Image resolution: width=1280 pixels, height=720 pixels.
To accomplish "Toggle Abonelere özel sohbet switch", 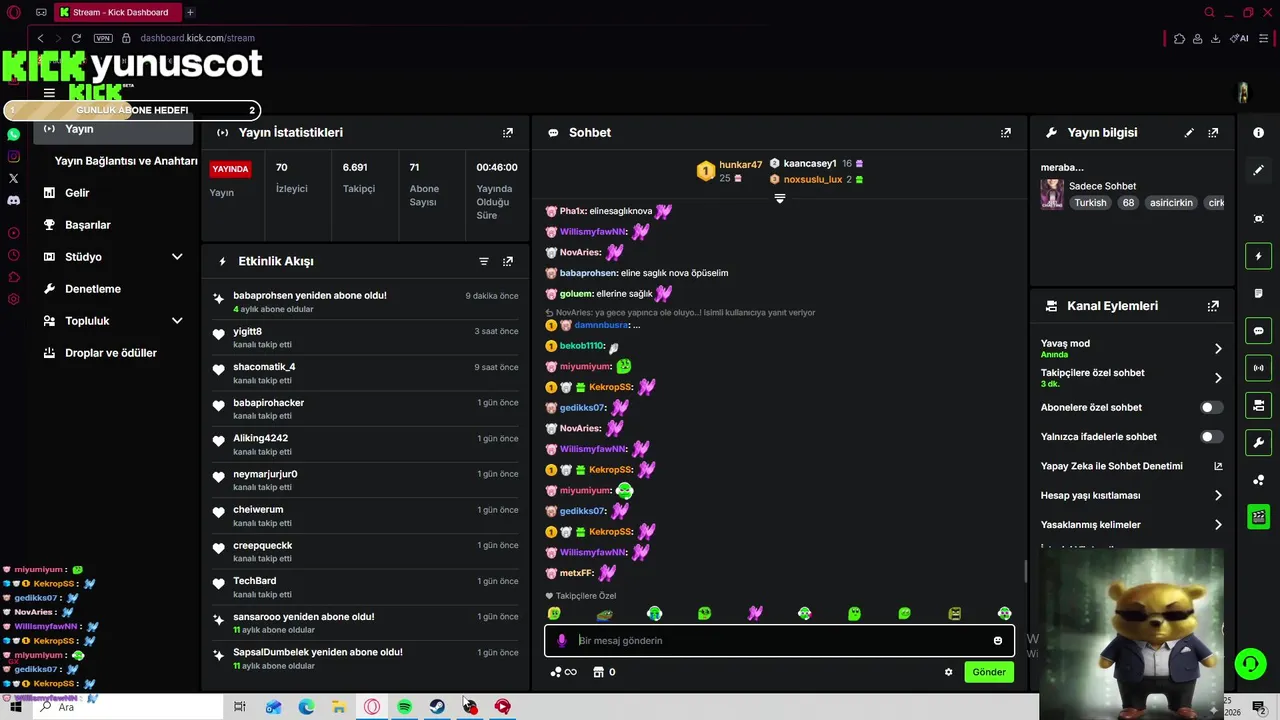I will point(1211,407).
